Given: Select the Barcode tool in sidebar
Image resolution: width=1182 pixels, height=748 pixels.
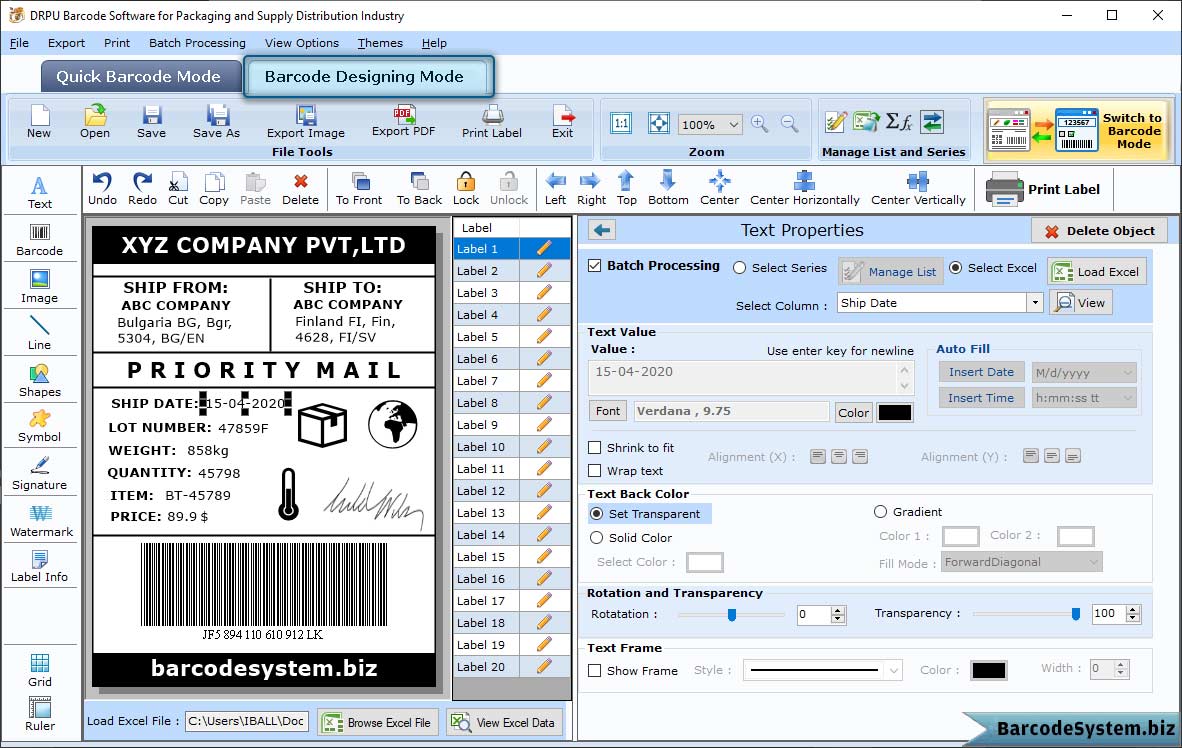Looking at the screenshot, I should 39,240.
